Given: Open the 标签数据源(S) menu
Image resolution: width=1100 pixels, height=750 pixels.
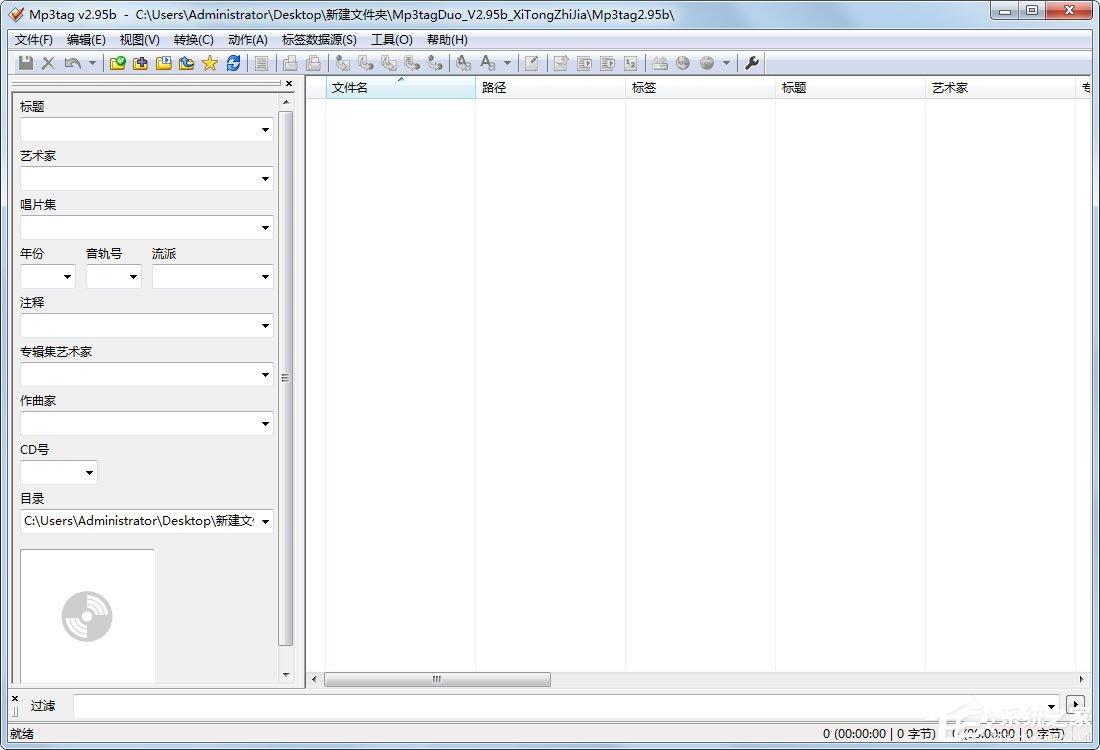Looking at the screenshot, I should [x=318, y=40].
